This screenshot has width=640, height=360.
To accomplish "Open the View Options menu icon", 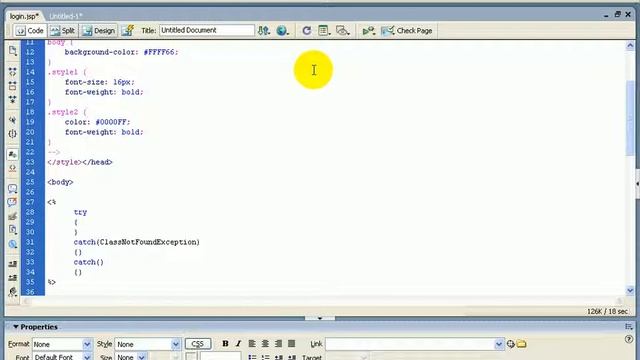I will pyautogui.click(x=324, y=31).
